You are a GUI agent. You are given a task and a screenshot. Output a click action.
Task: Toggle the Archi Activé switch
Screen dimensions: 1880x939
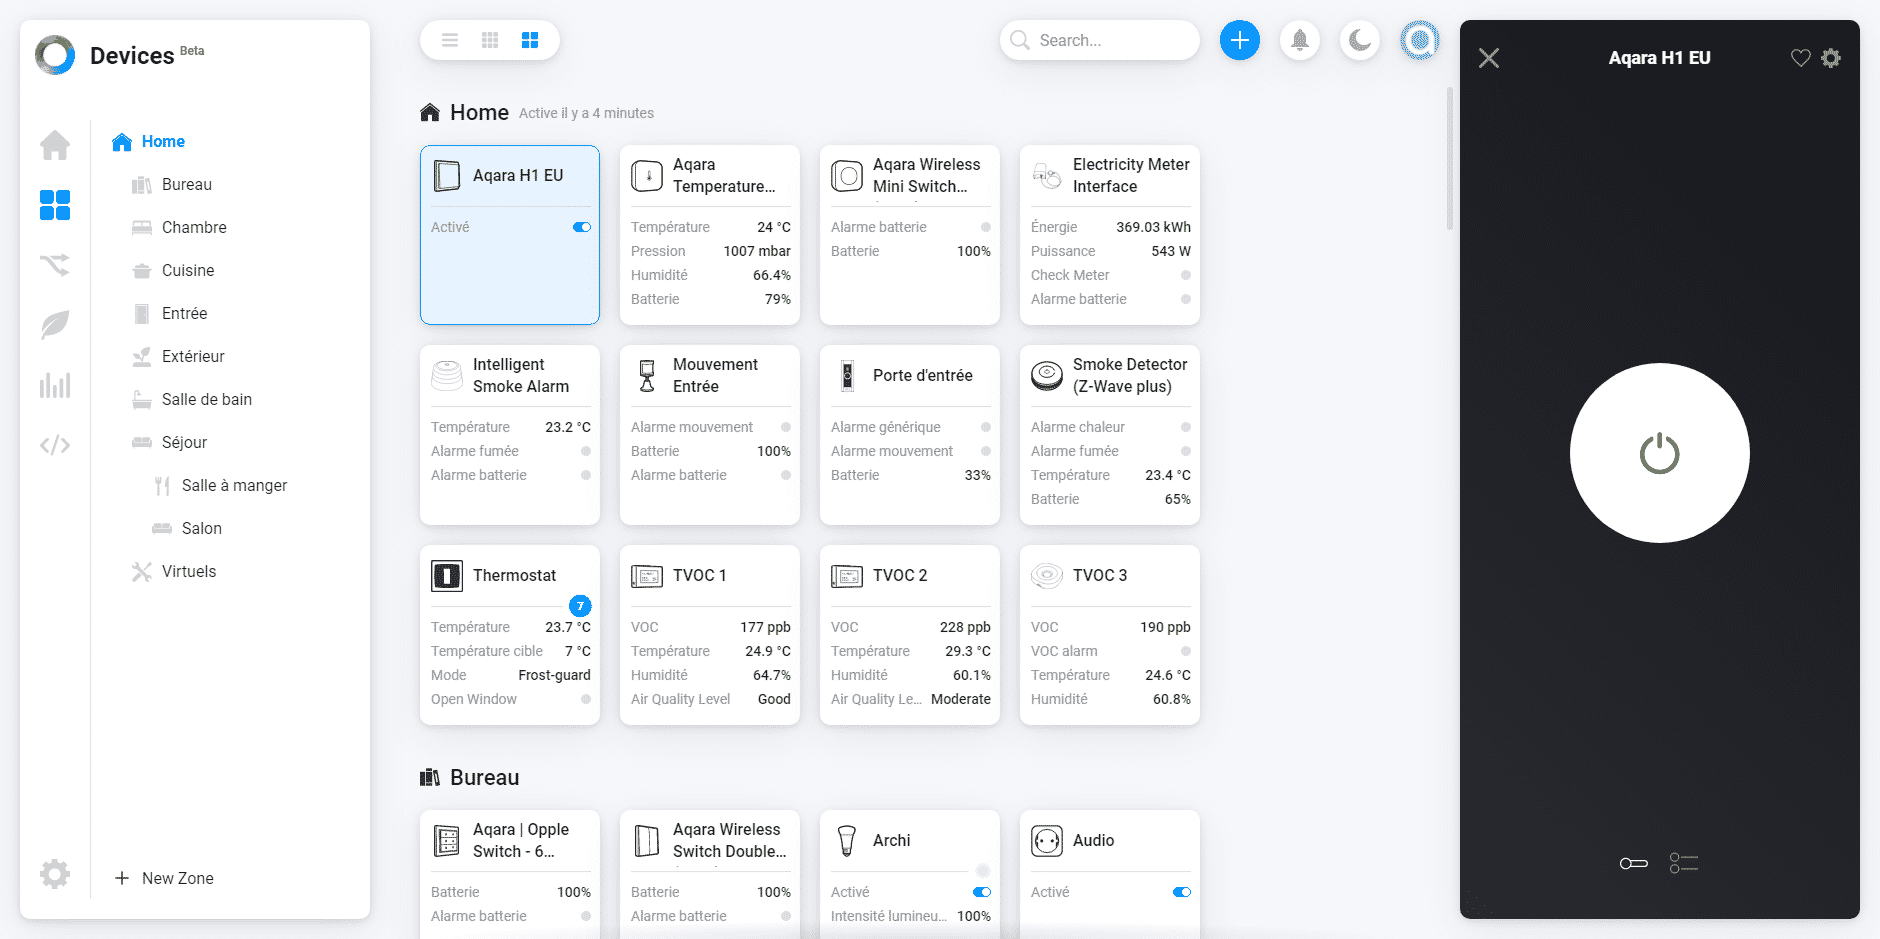pyautogui.click(x=982, y=892)
